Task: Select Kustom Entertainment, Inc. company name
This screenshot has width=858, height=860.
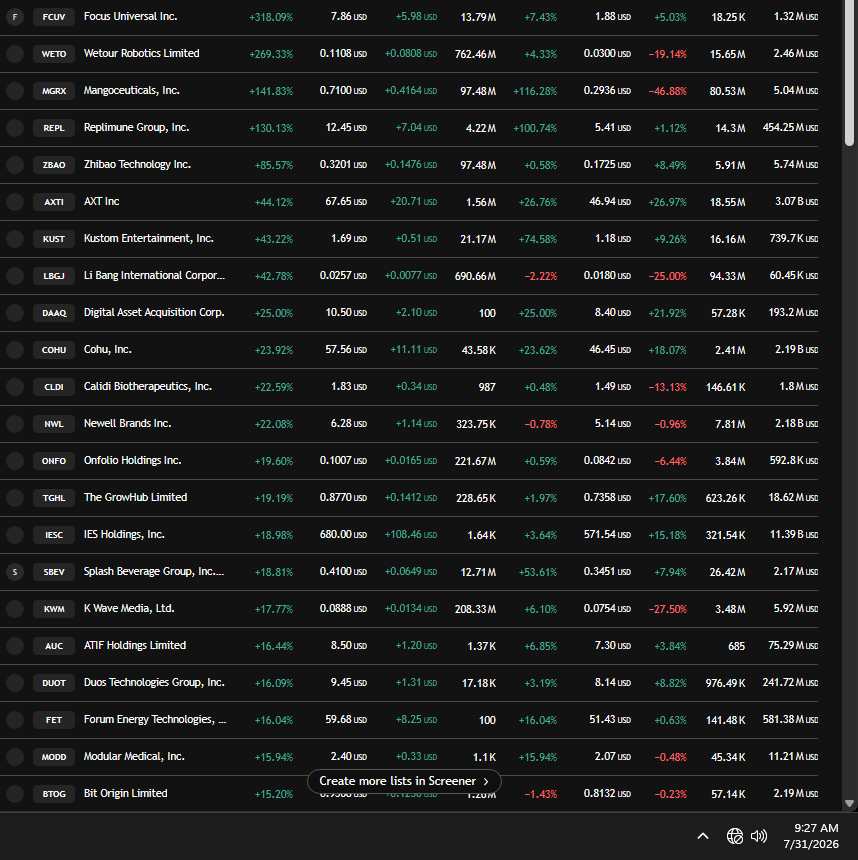Action: coord(149,239)
